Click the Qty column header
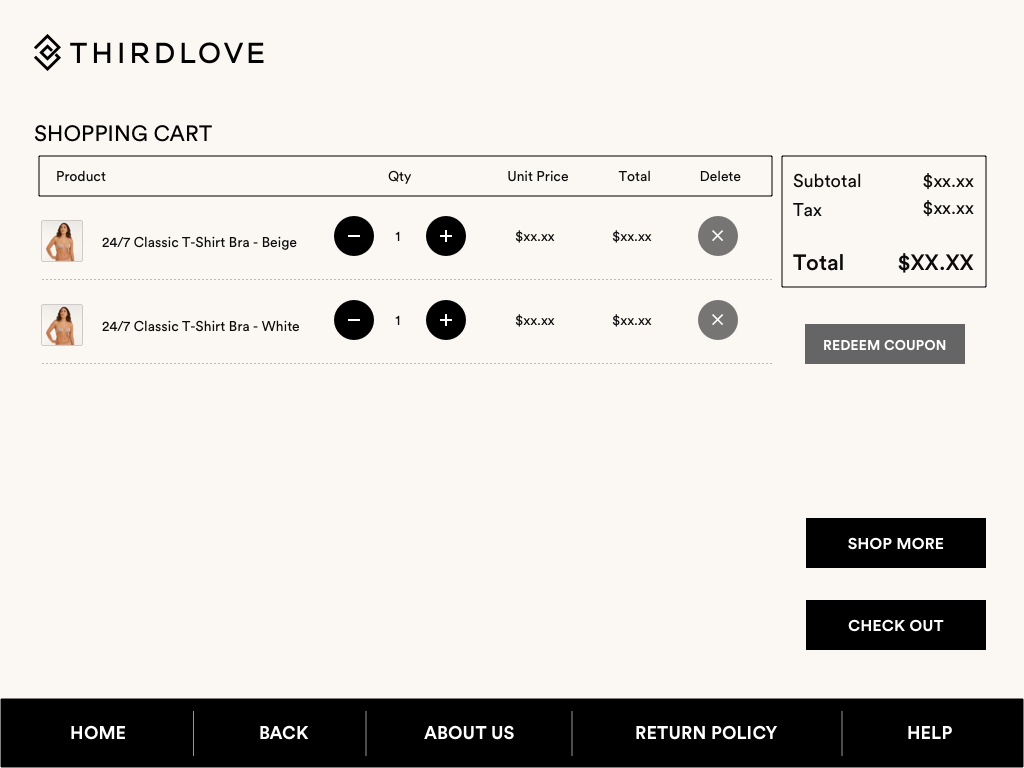This screenshot has height=768, width=1024. (x=400, y=176)
